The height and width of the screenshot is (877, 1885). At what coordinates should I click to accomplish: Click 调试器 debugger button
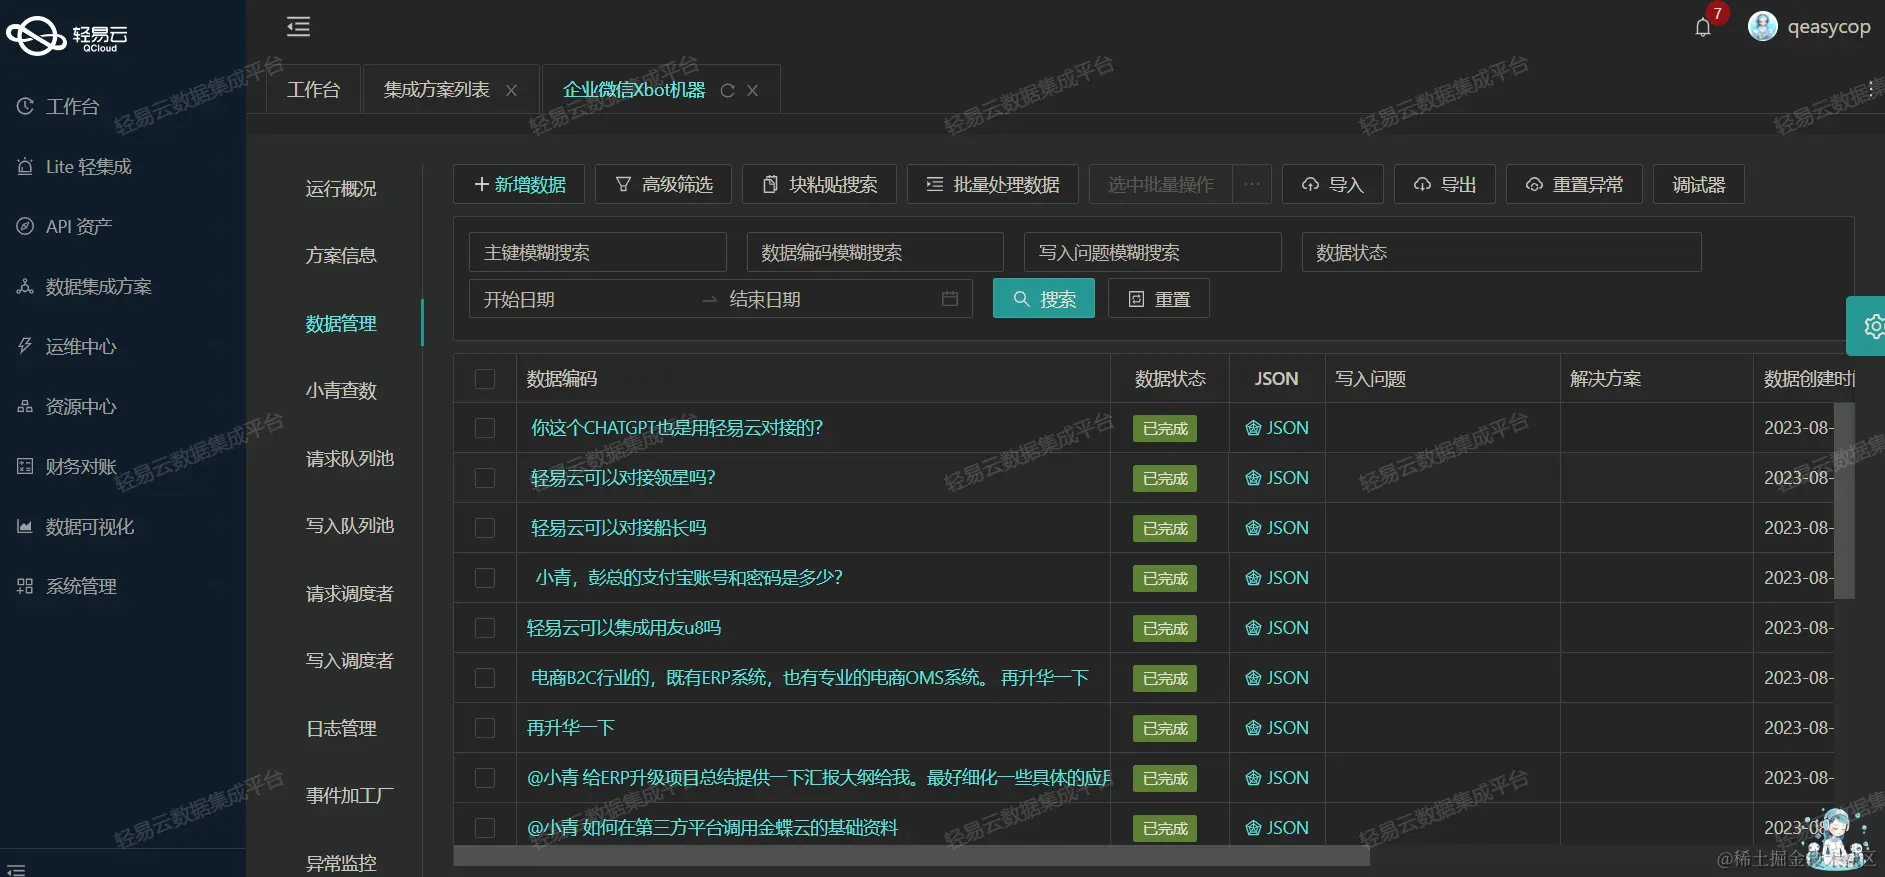click(1698, 184)
